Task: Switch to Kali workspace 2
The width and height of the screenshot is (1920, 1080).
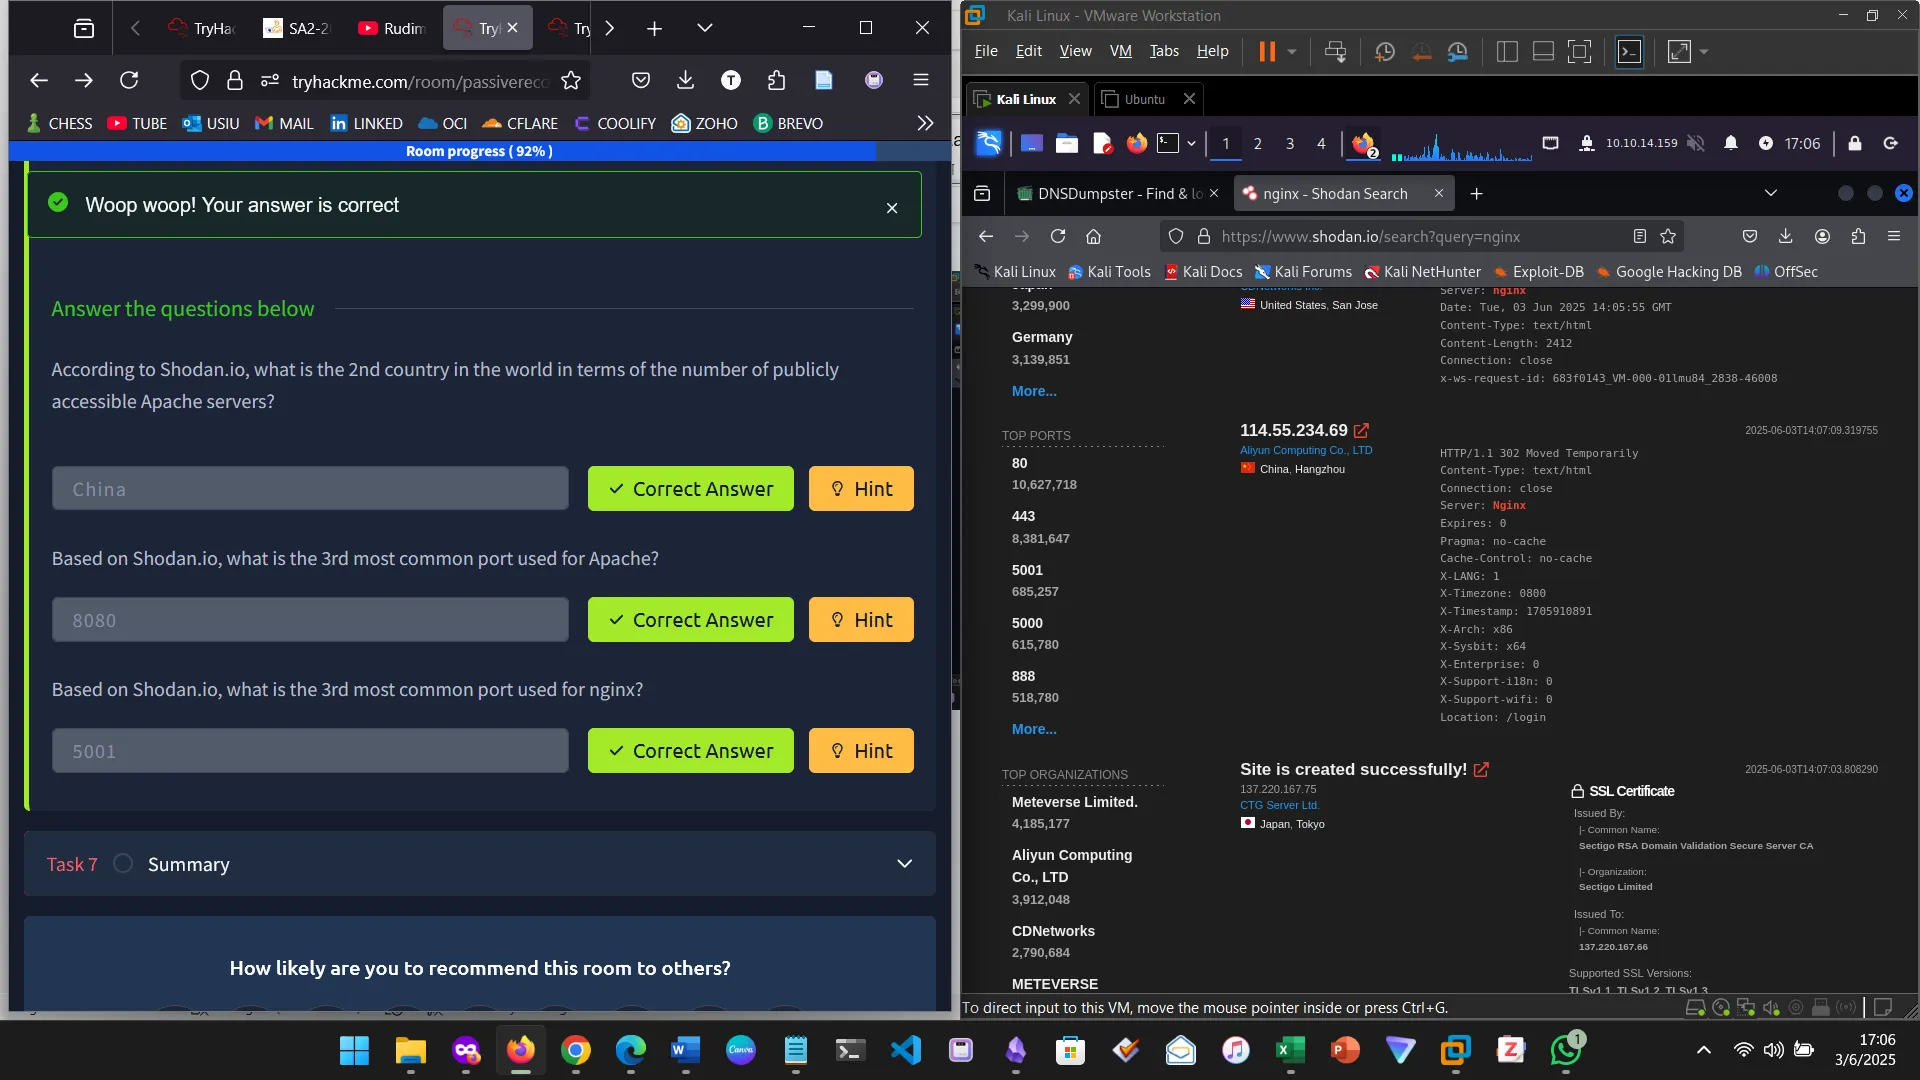Action: [x=1257, y=143]
